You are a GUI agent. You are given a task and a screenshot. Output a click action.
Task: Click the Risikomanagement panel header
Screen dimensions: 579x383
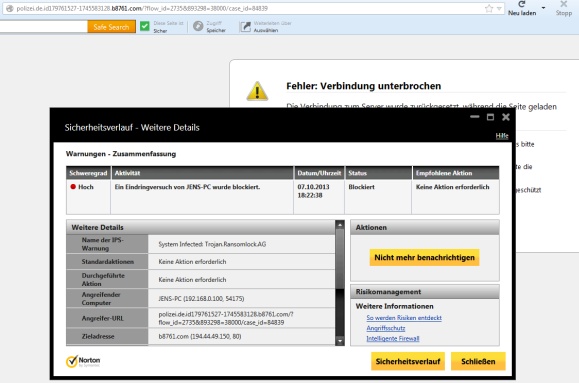tap(425, 292)
